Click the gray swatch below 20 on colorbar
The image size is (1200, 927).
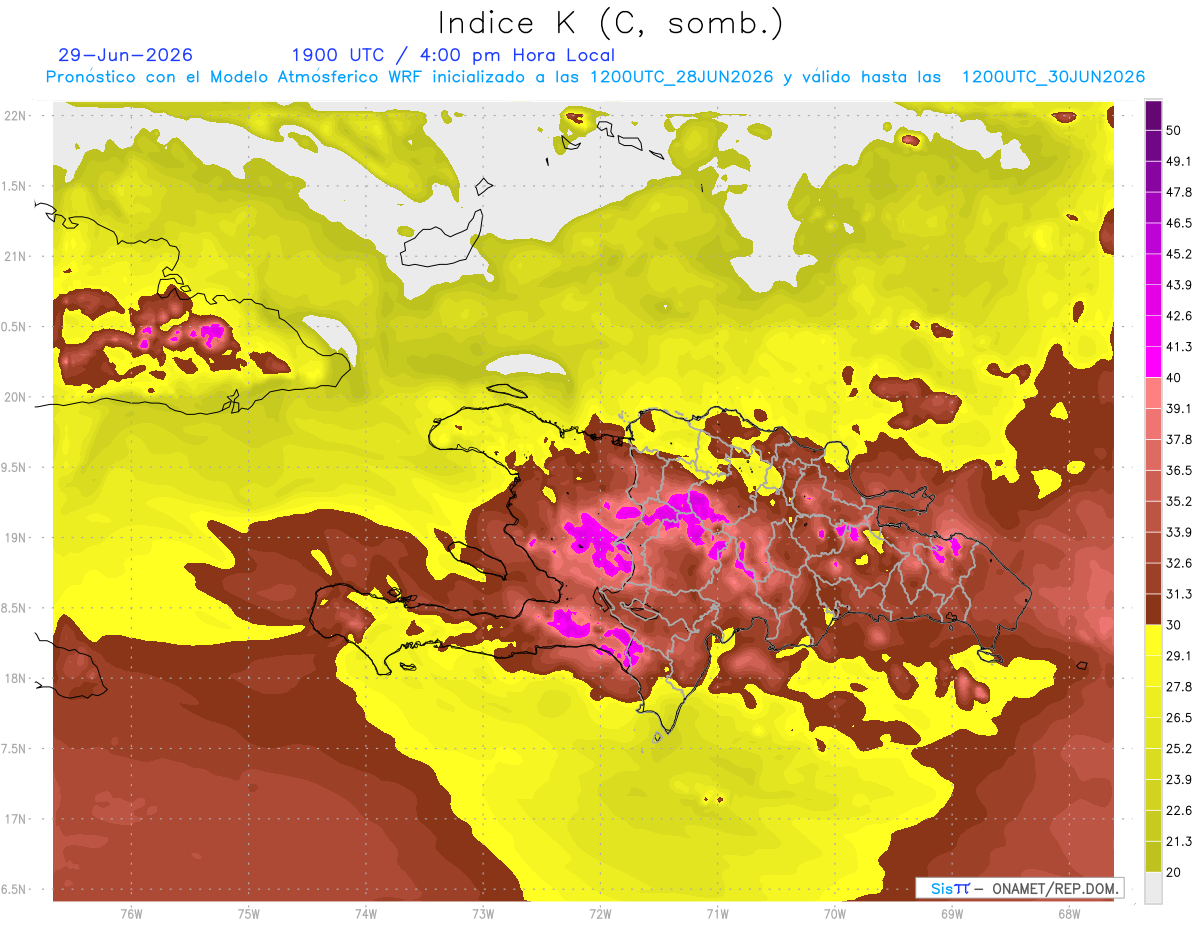1153,888
